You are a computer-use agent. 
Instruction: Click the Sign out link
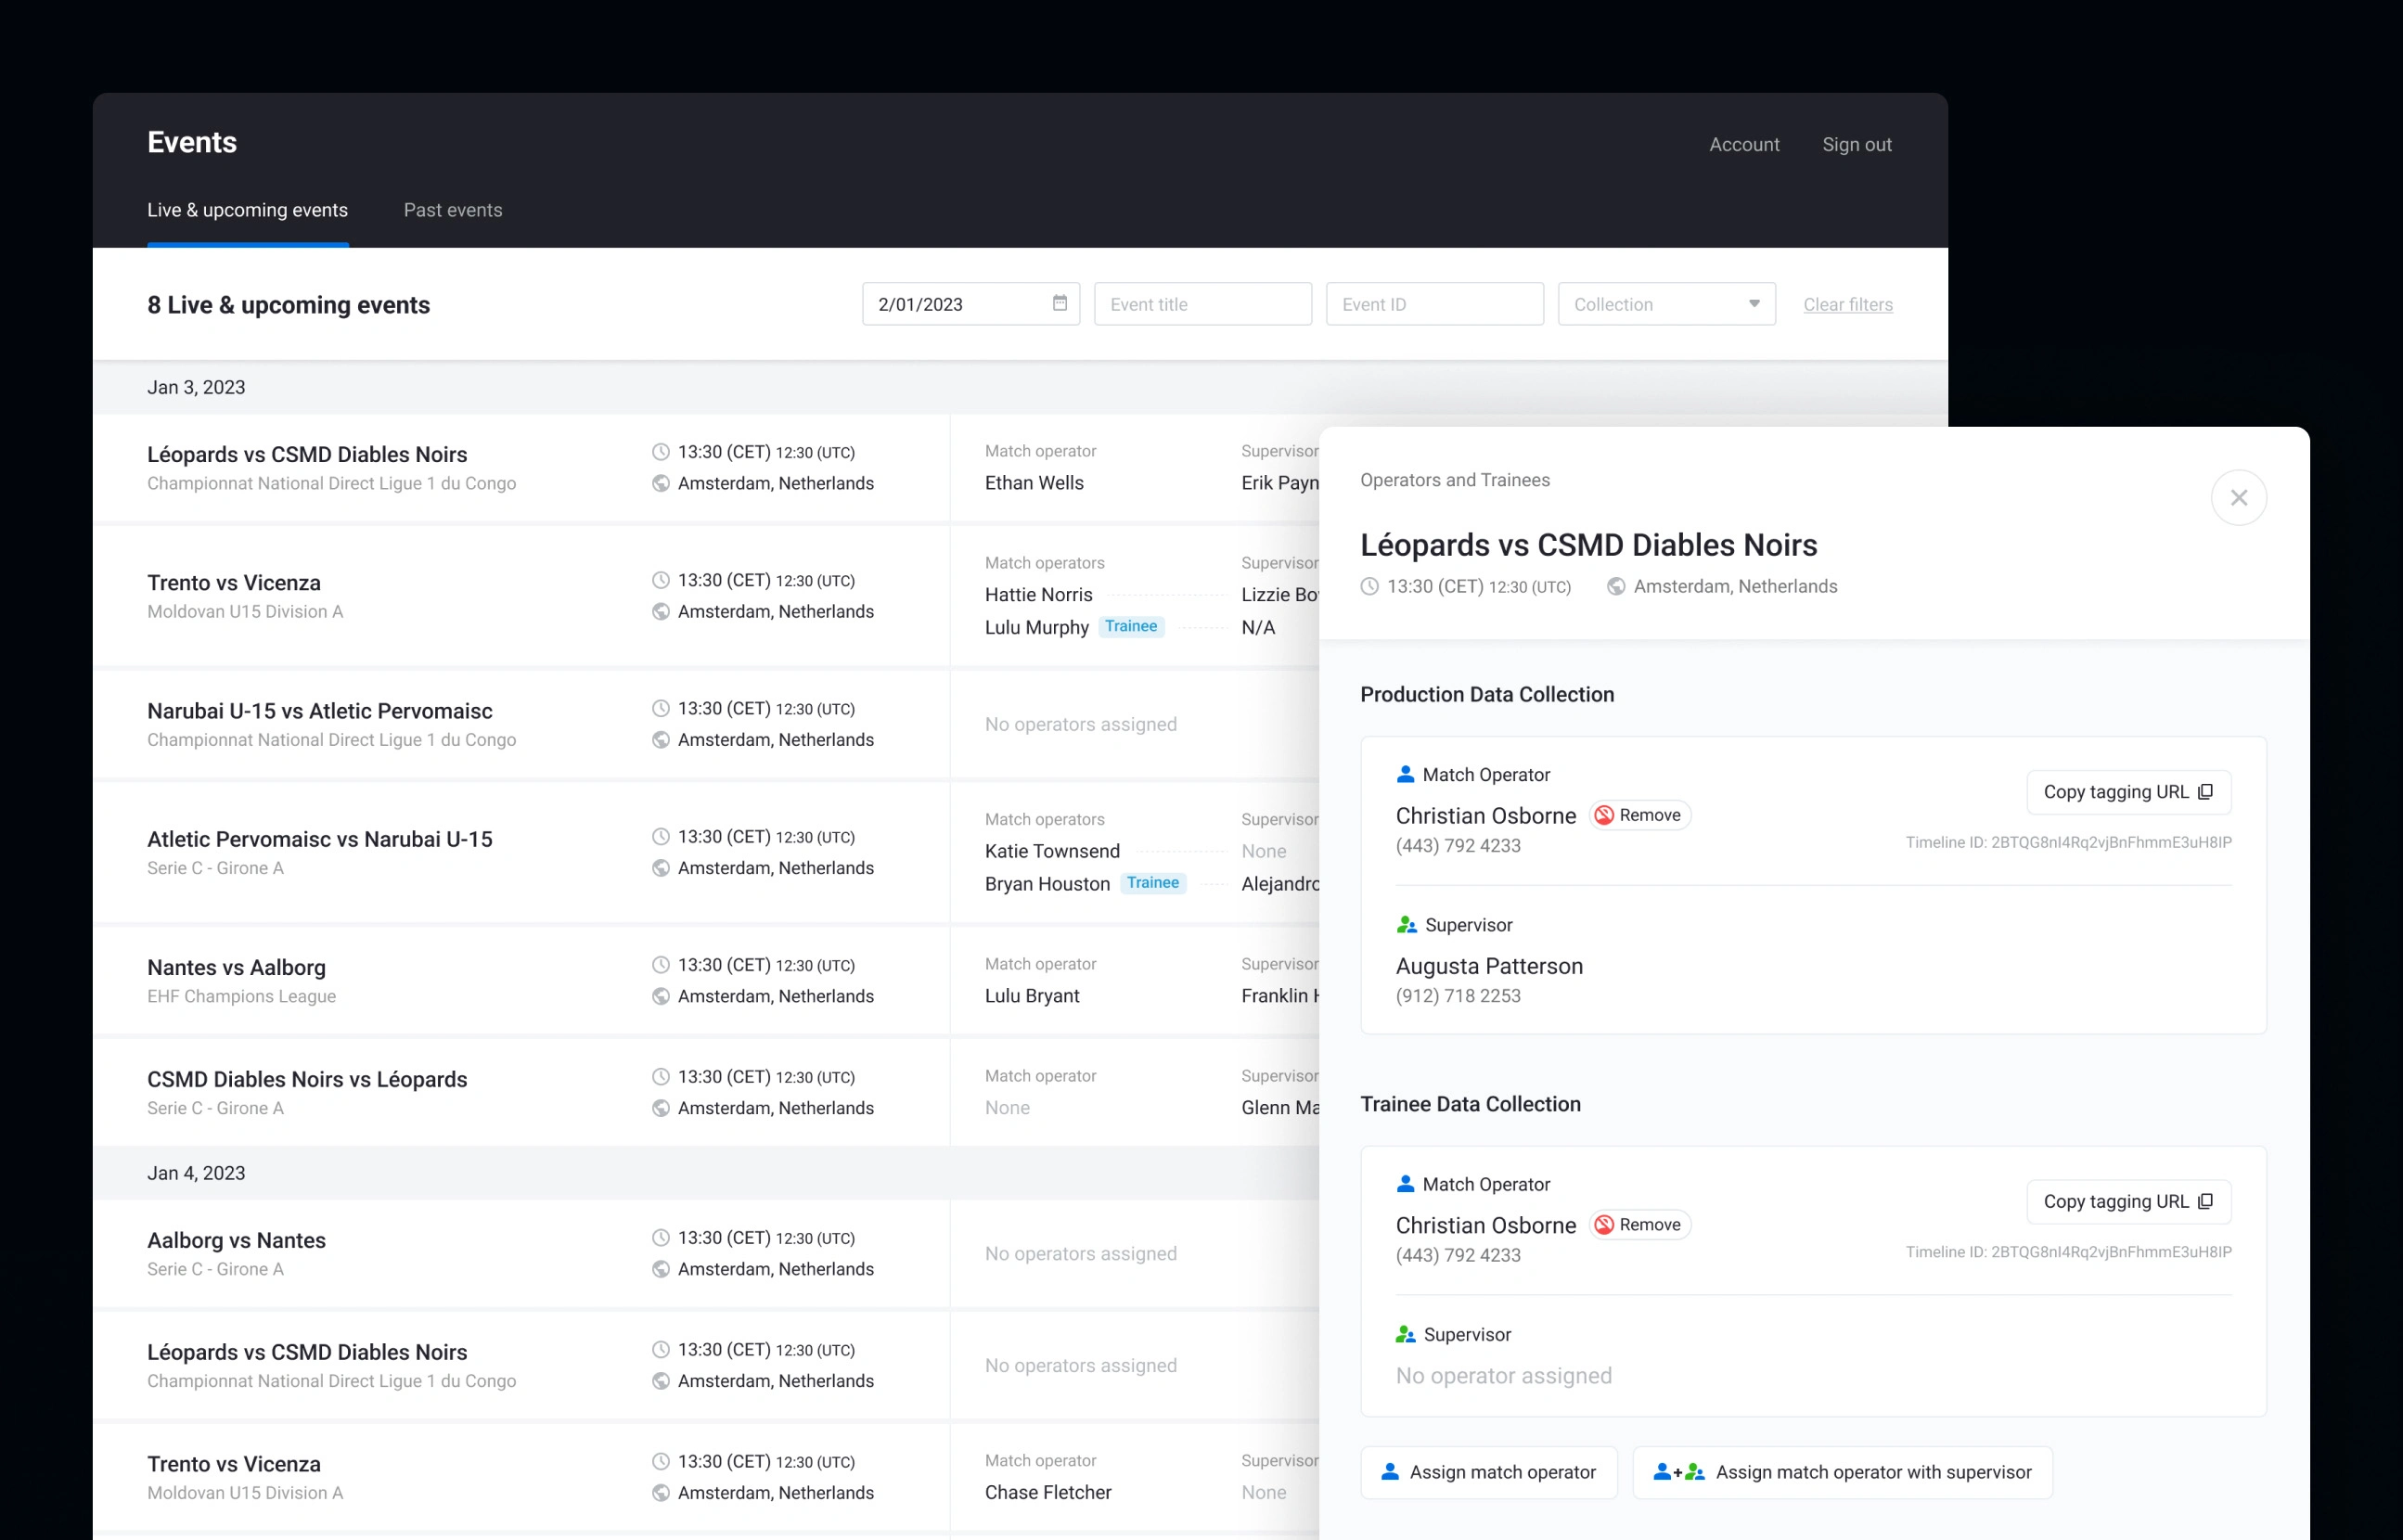(x=1856, y=144)
